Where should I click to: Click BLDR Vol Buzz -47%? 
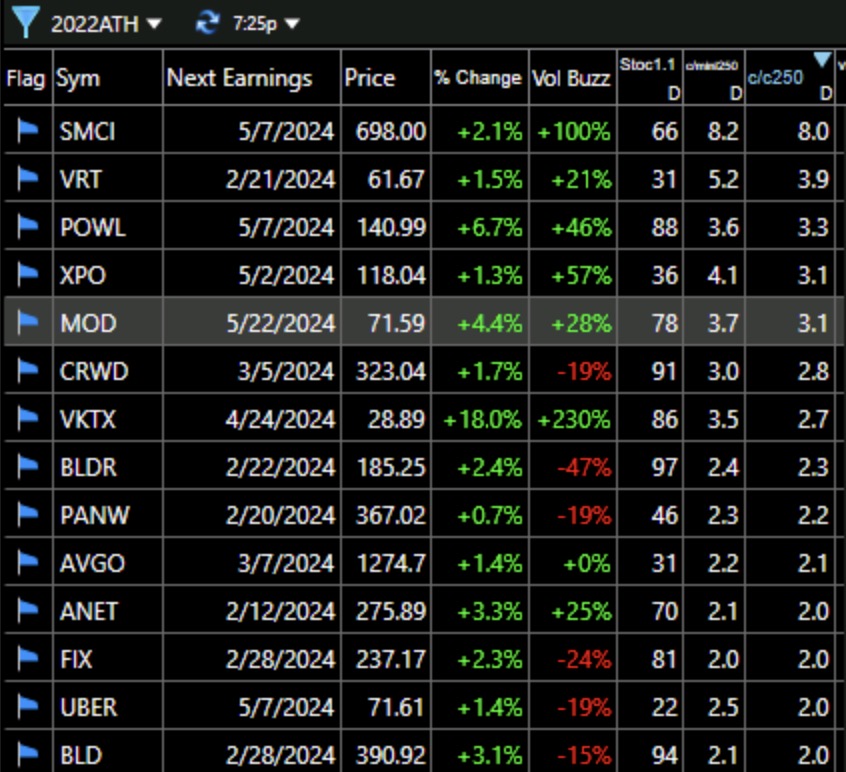click(x=584, y=468)
